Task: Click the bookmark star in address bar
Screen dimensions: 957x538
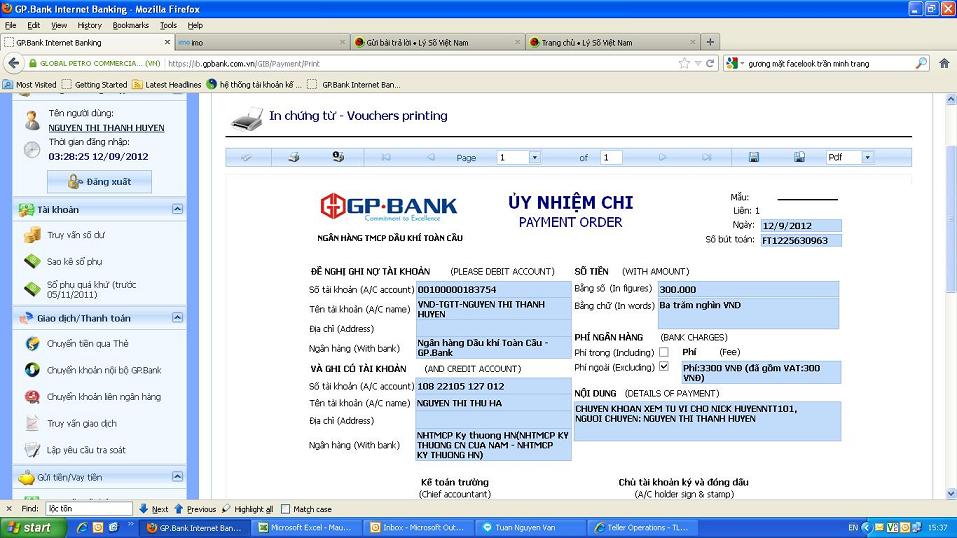Action: 684,63
